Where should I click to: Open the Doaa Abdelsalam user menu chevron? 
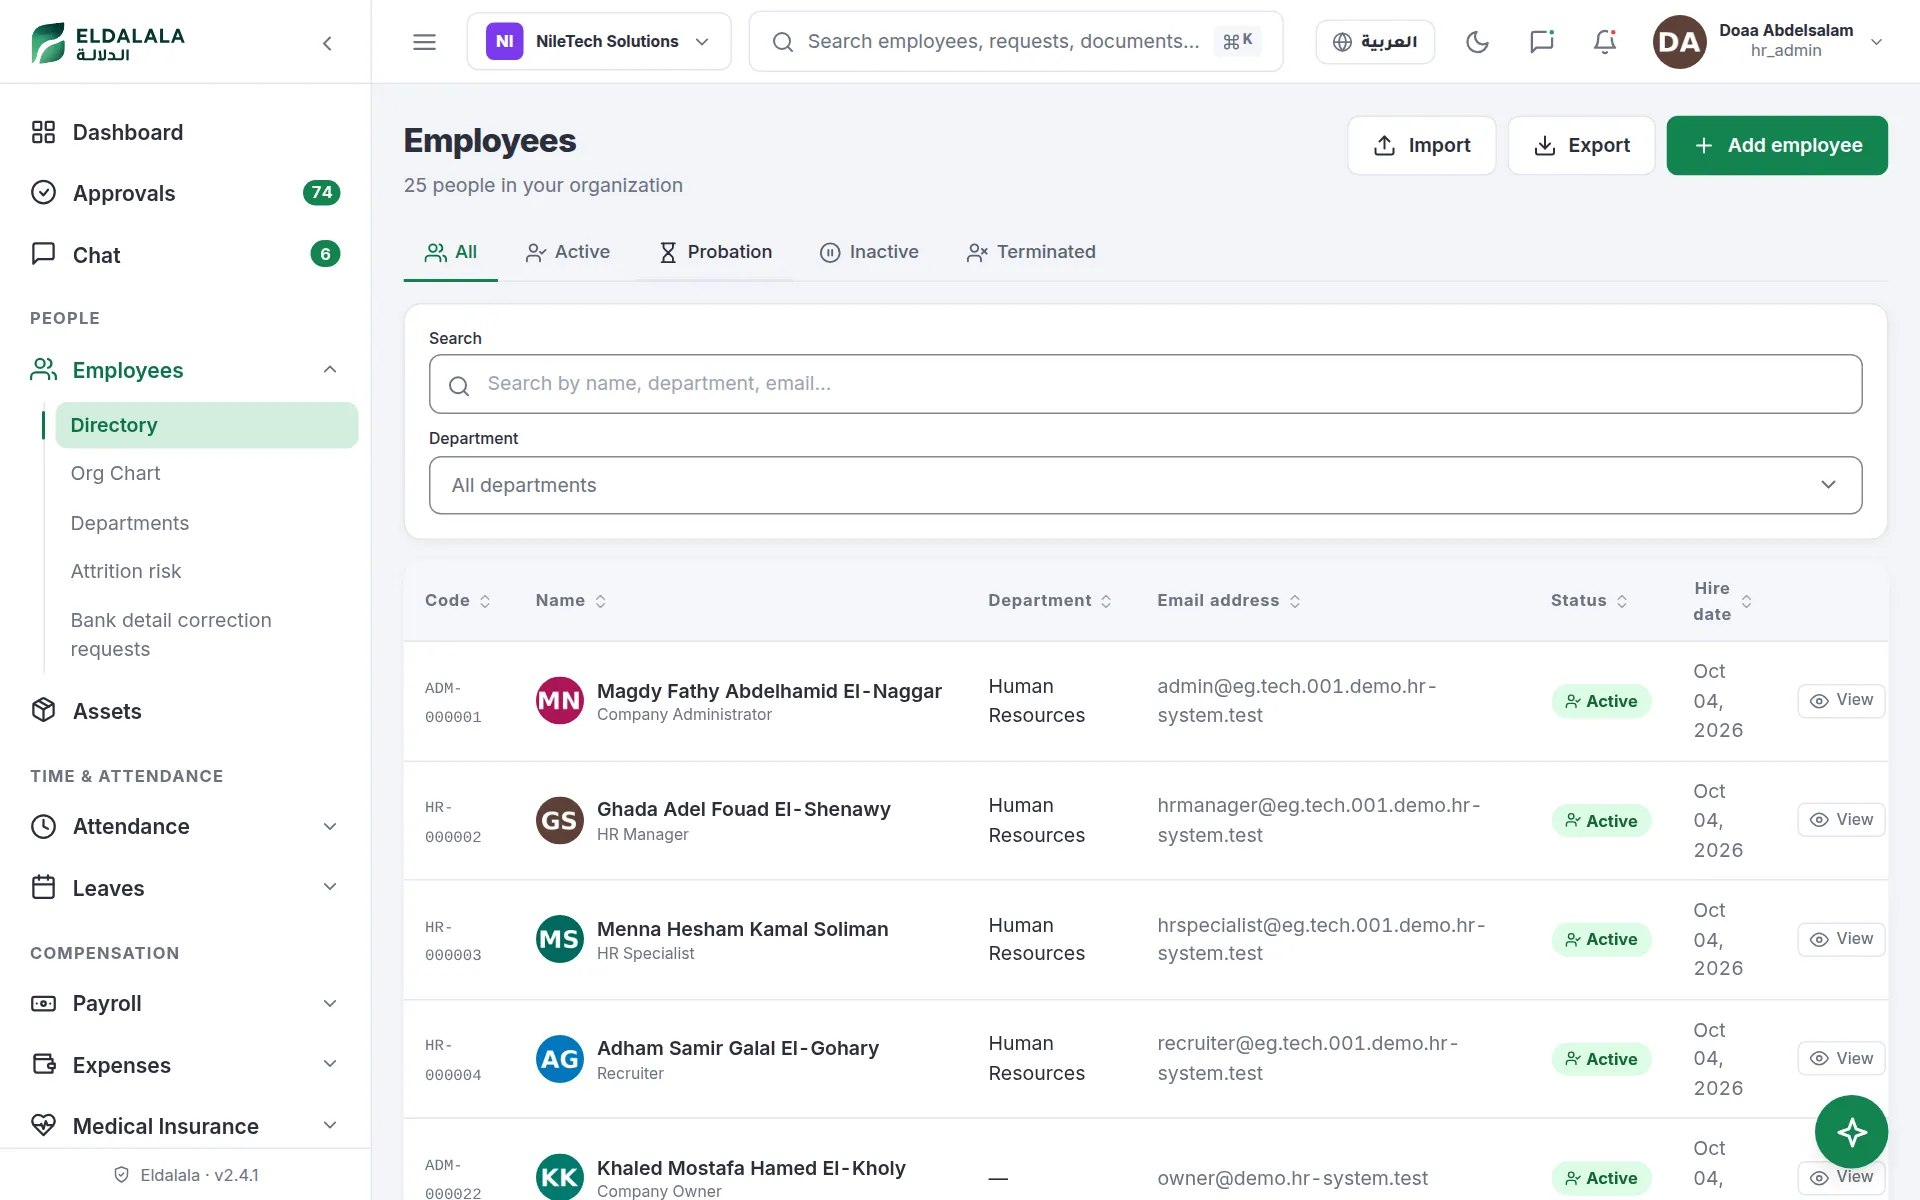pyautogui.click(x=1876, y=42)
